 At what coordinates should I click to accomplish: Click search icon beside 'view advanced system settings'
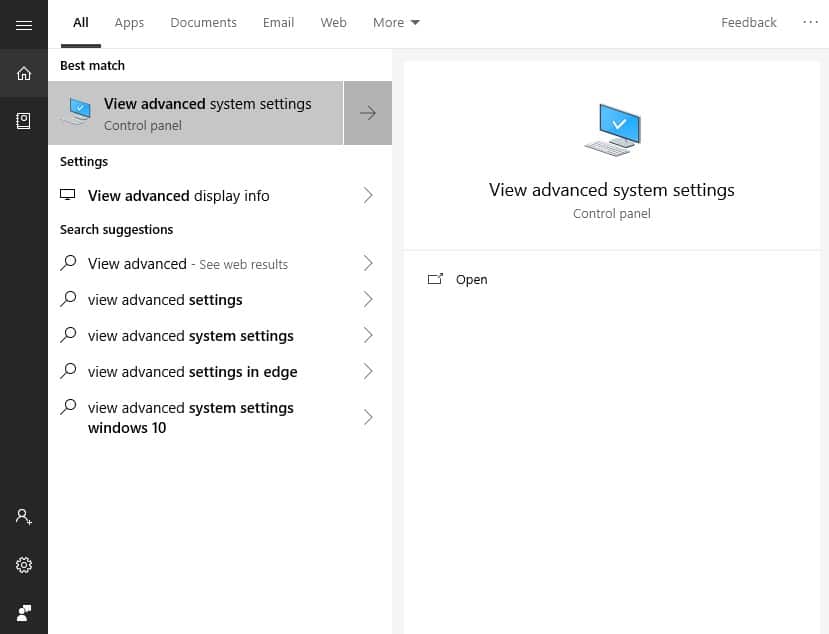[68, 335]
